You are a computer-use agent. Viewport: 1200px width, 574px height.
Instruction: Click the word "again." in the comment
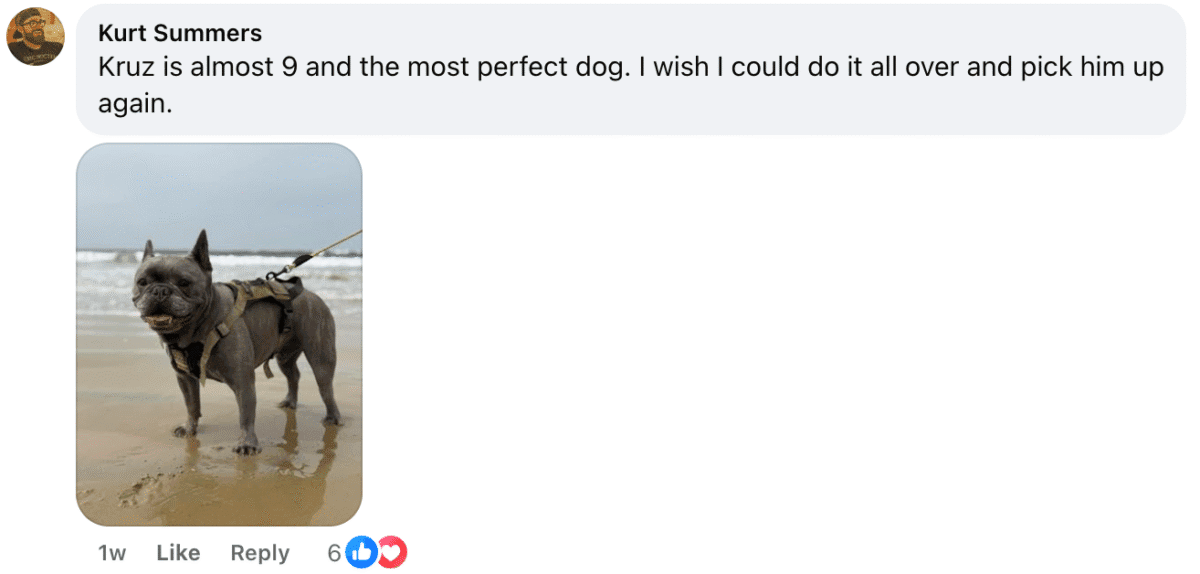point(135,105)
